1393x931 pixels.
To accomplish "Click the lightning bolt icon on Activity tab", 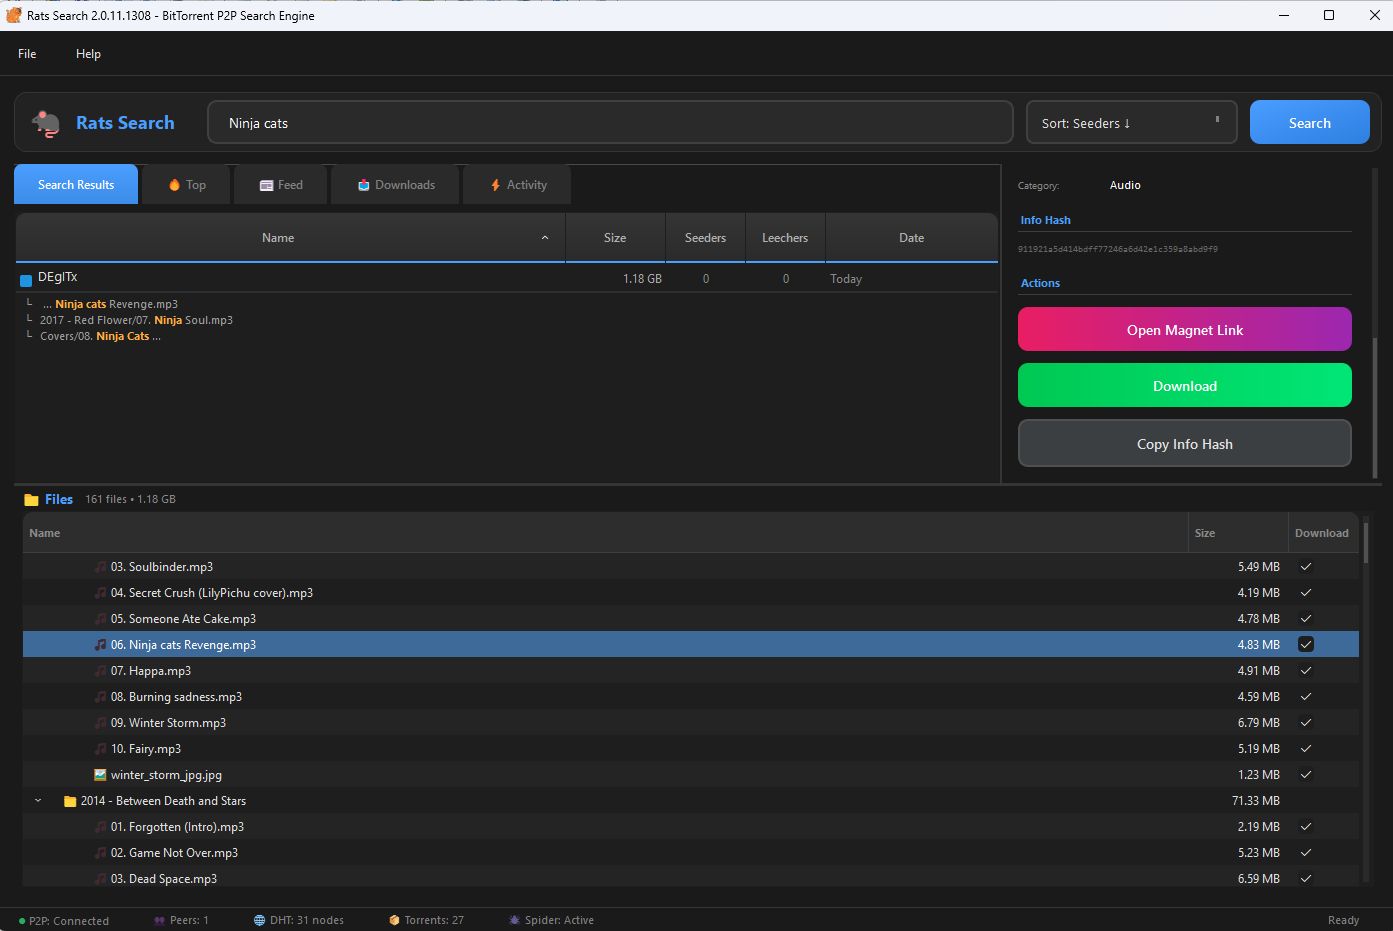I will [x=495, y=185].
